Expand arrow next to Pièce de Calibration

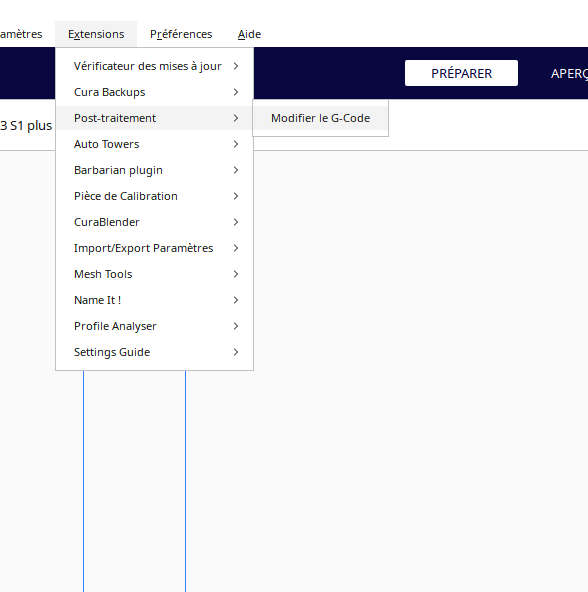(236, 196)
